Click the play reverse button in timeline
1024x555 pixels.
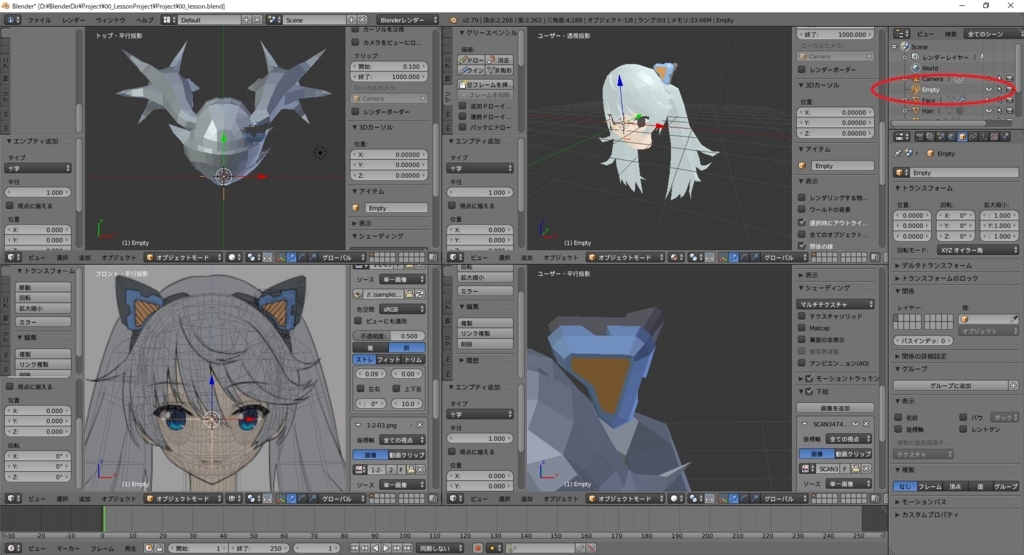click(x=376, y=548)
